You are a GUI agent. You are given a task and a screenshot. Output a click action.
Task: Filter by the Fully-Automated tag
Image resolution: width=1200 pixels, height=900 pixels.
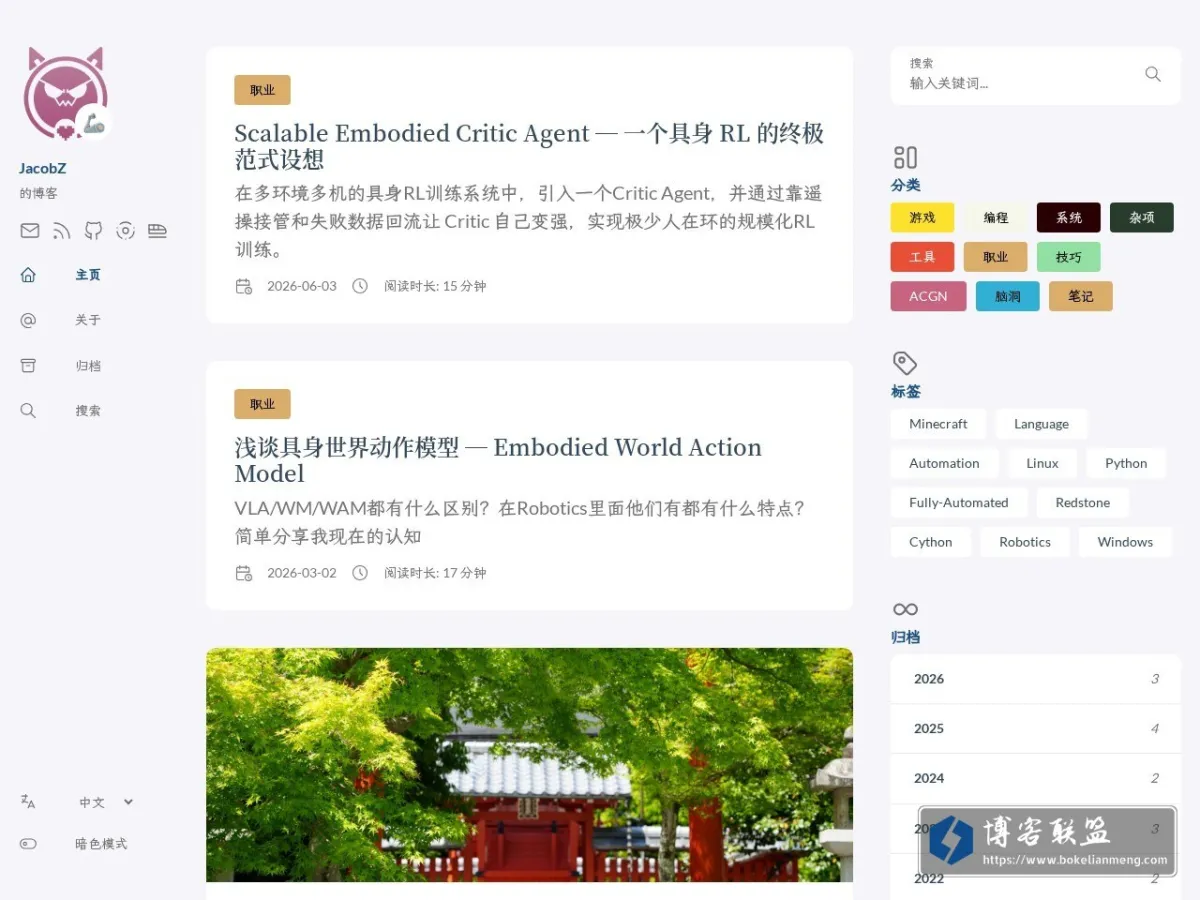click(959, 503)
